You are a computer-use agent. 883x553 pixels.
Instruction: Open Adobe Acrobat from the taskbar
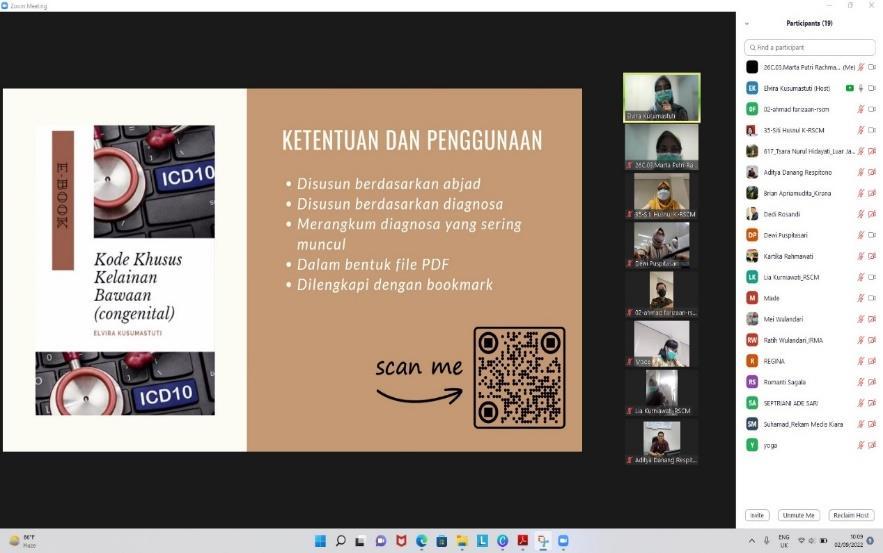click(x=523, y=541)
